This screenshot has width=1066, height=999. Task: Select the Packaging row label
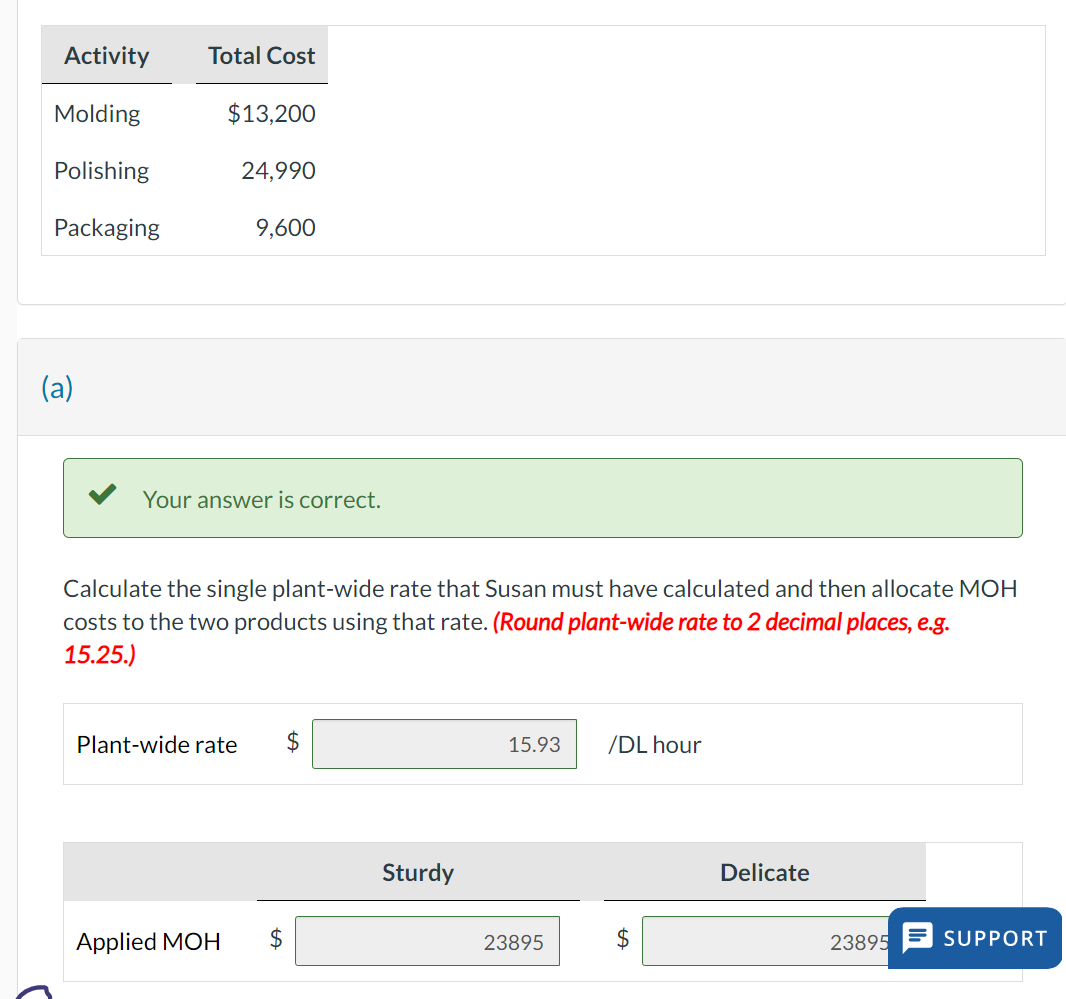coord(106,228)
